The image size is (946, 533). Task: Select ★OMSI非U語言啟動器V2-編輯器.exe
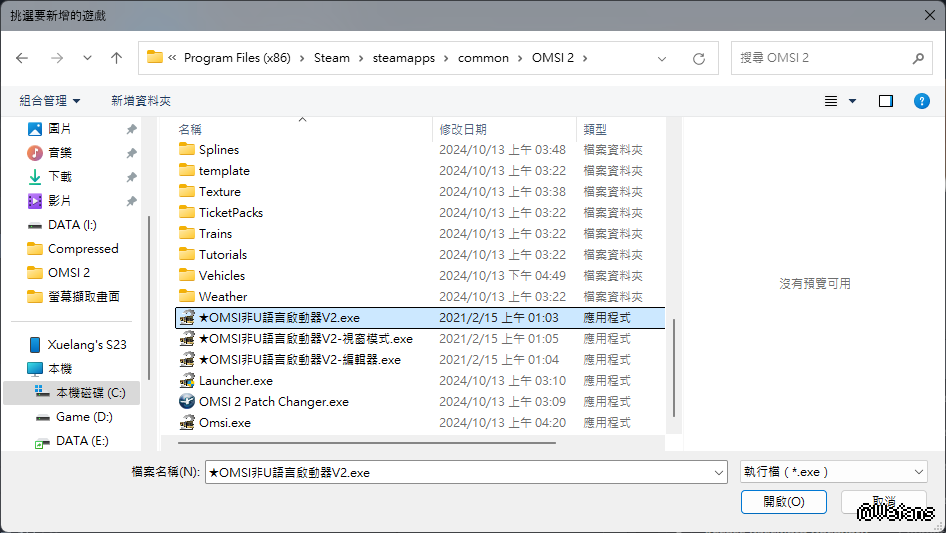[x=299, y=360]
